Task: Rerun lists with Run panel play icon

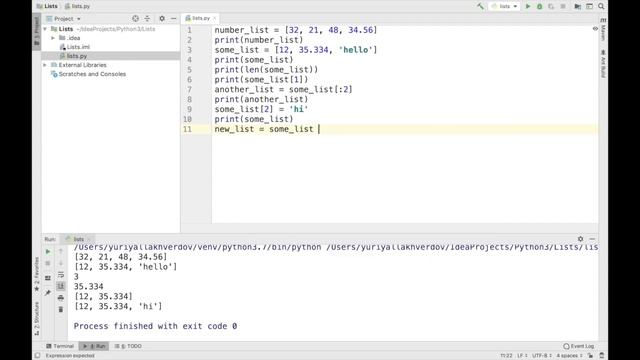Action: (48, 251)
